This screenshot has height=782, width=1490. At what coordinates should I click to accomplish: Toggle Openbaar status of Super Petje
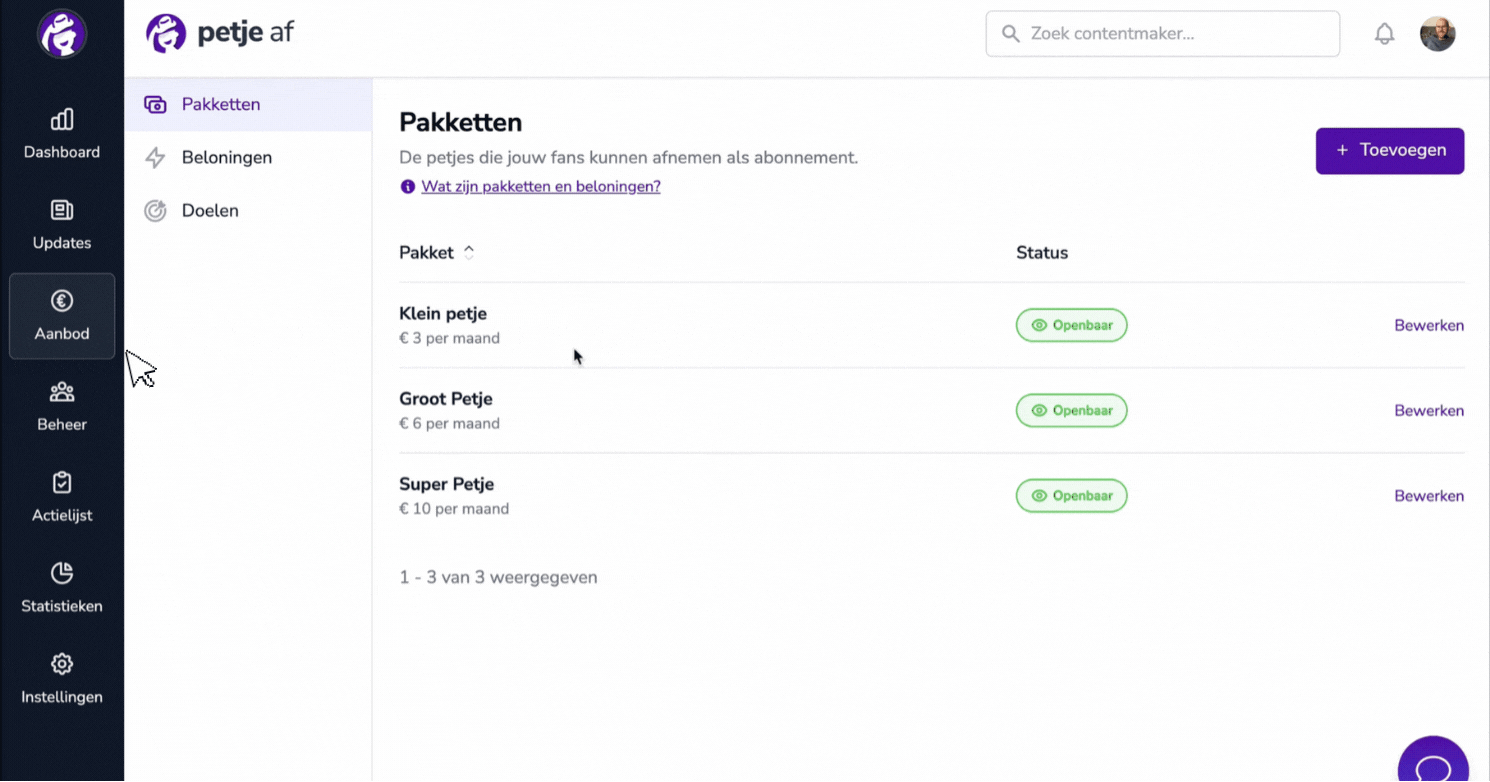pyautogui.click(x=1071, y=496)
